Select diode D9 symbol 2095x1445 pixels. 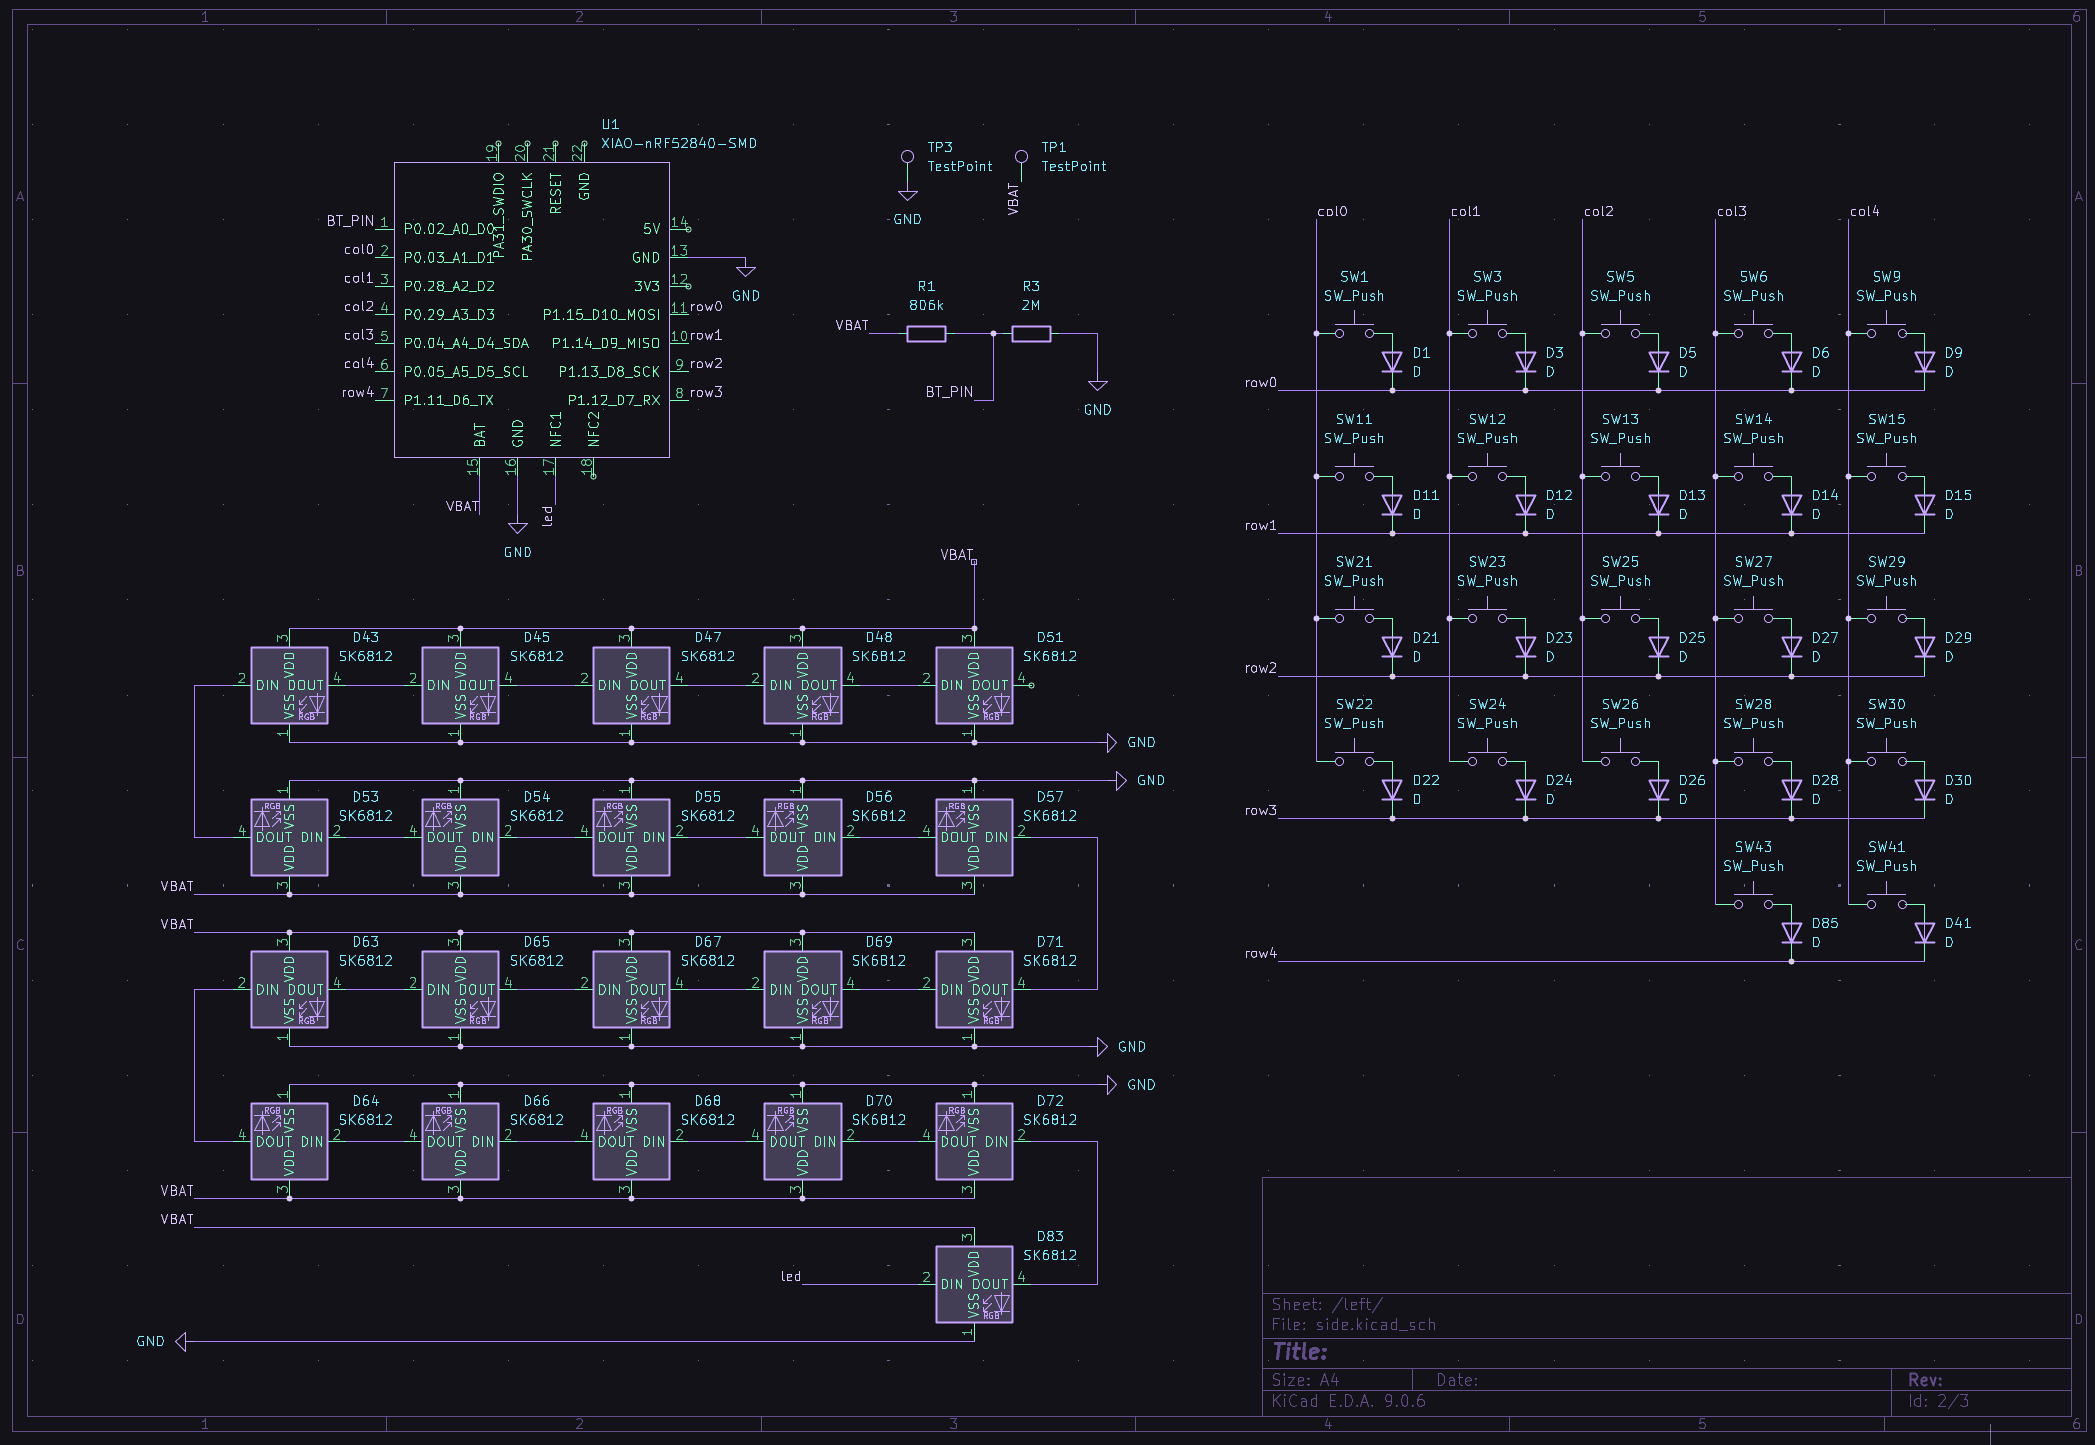tap(1924, 362)
